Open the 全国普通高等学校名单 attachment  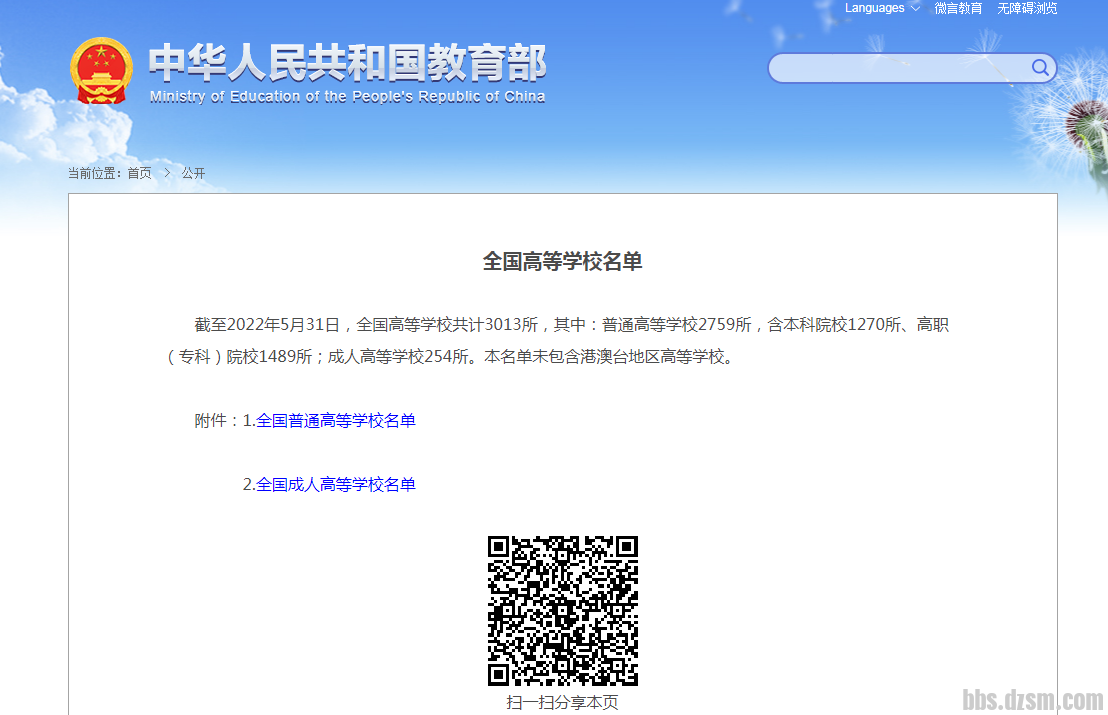coord(335,421)
